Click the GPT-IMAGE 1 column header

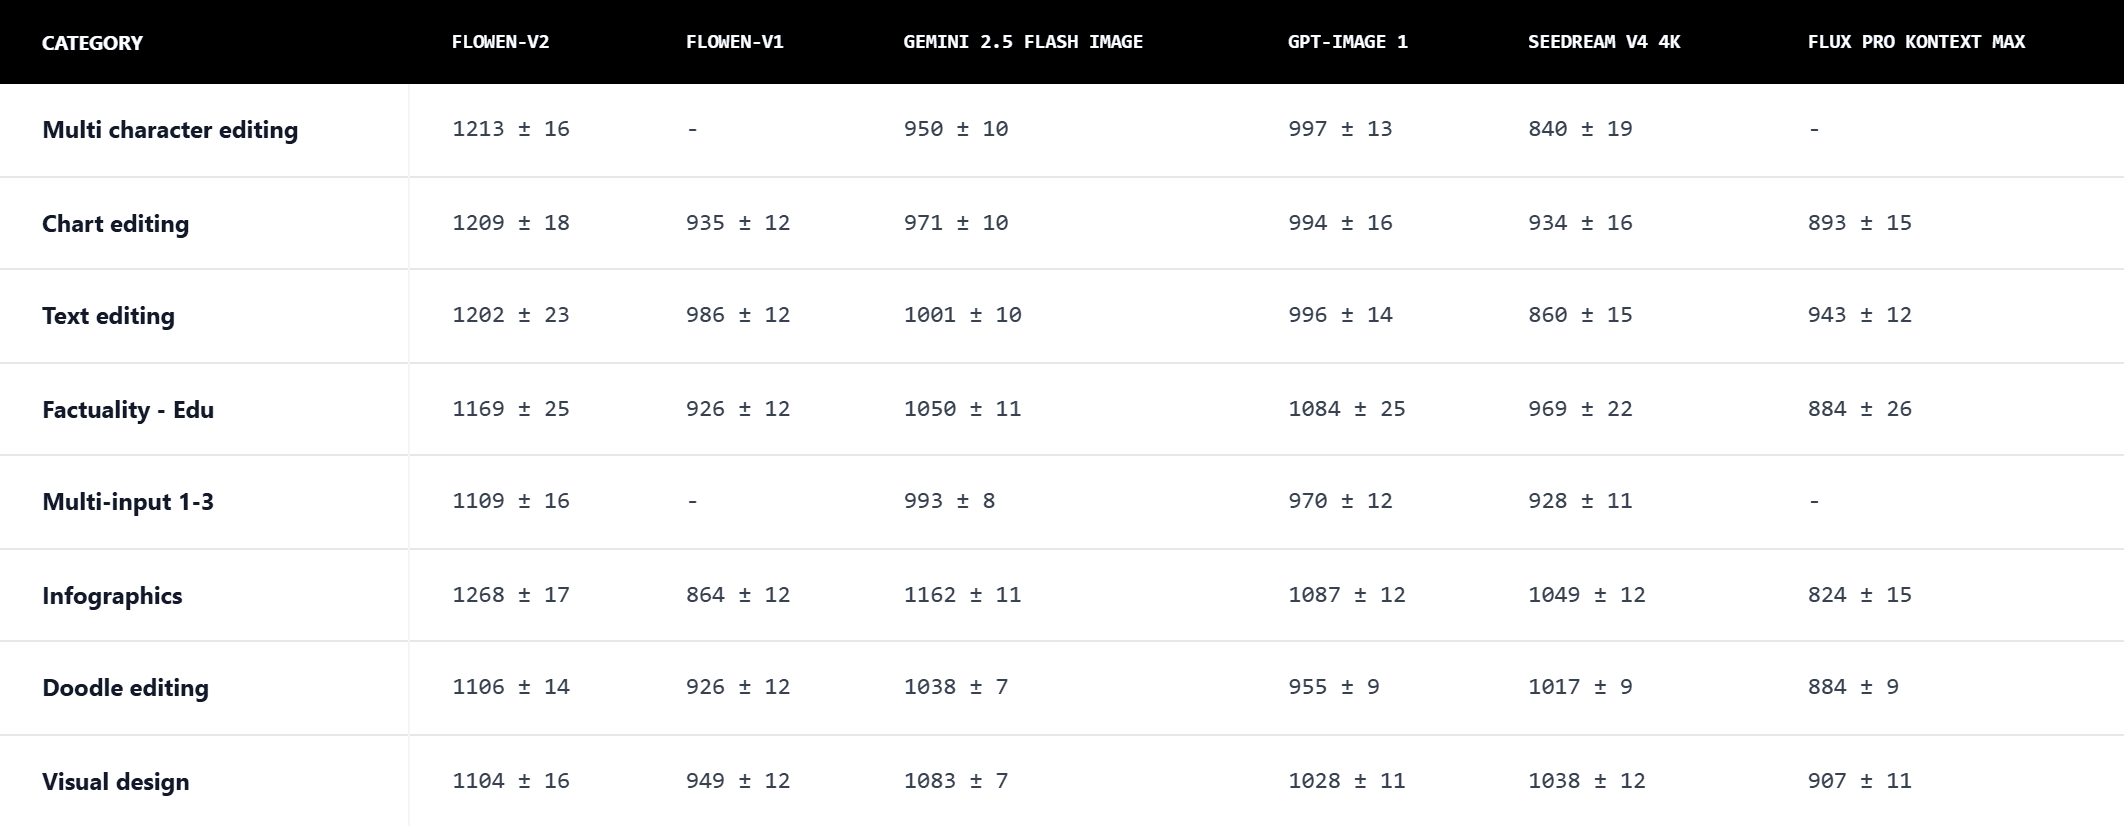pos(1347,42)
